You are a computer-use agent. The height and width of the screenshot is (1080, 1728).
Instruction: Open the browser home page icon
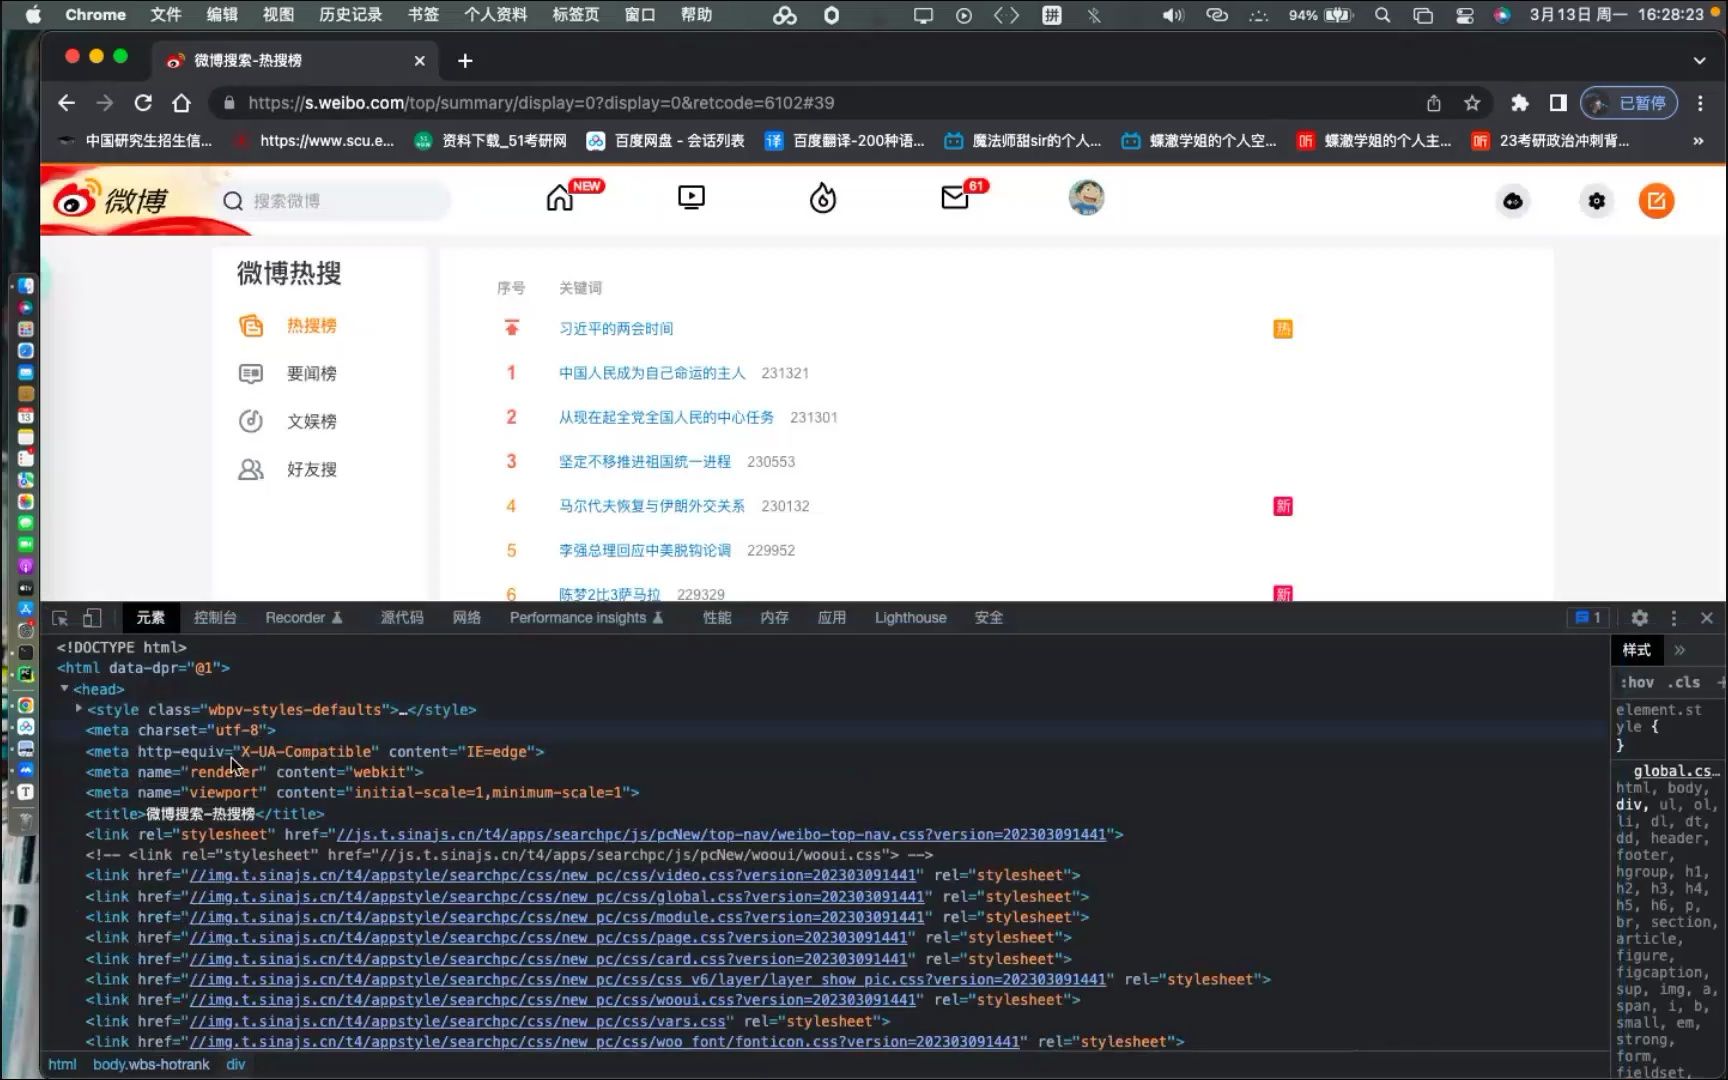point(181,103)
